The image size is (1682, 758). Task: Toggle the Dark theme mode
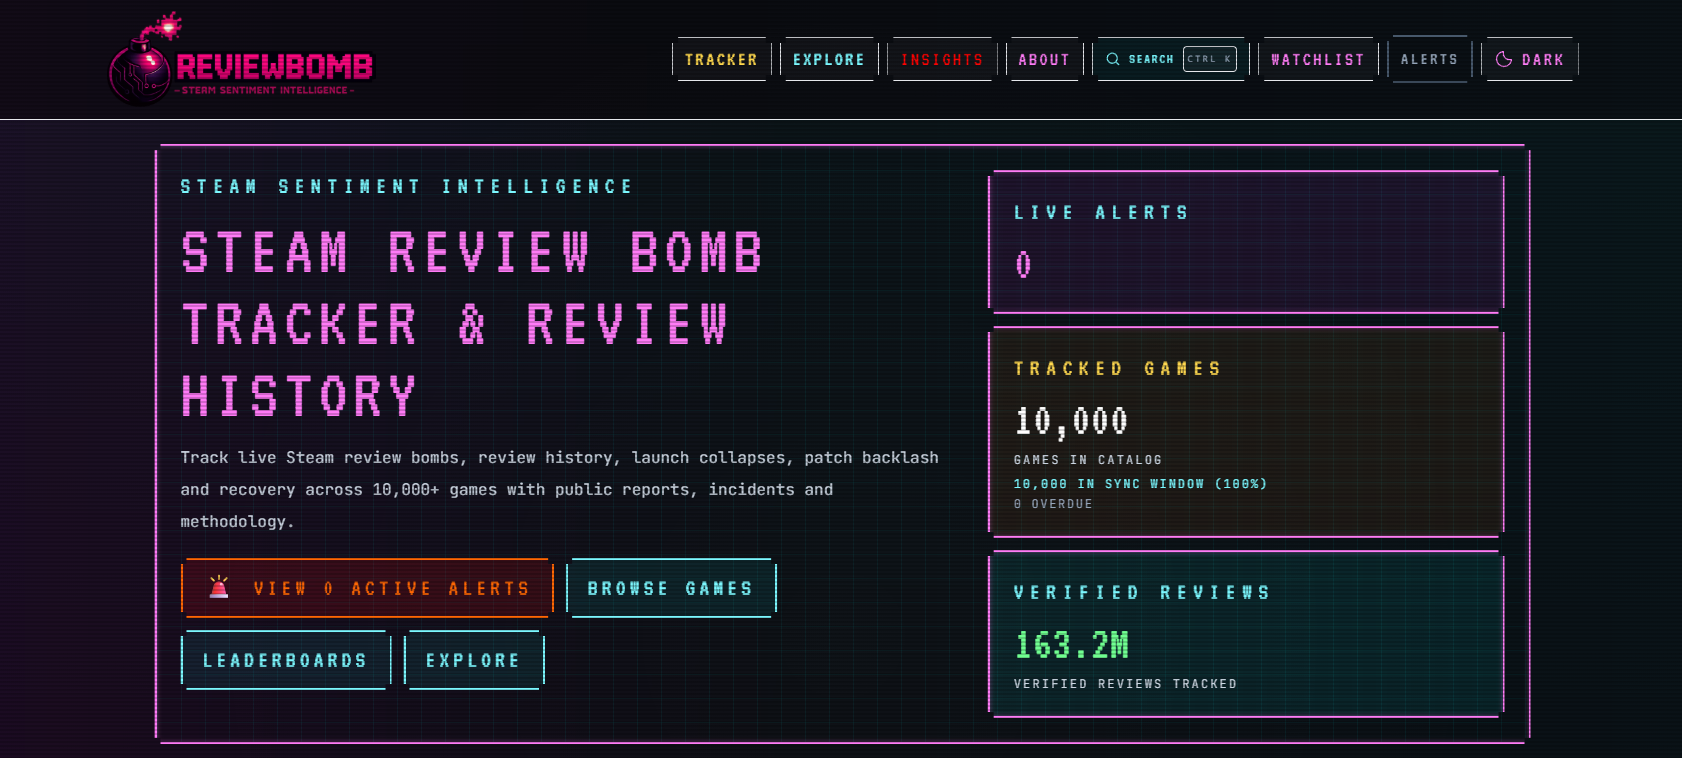coord(1530,59)
